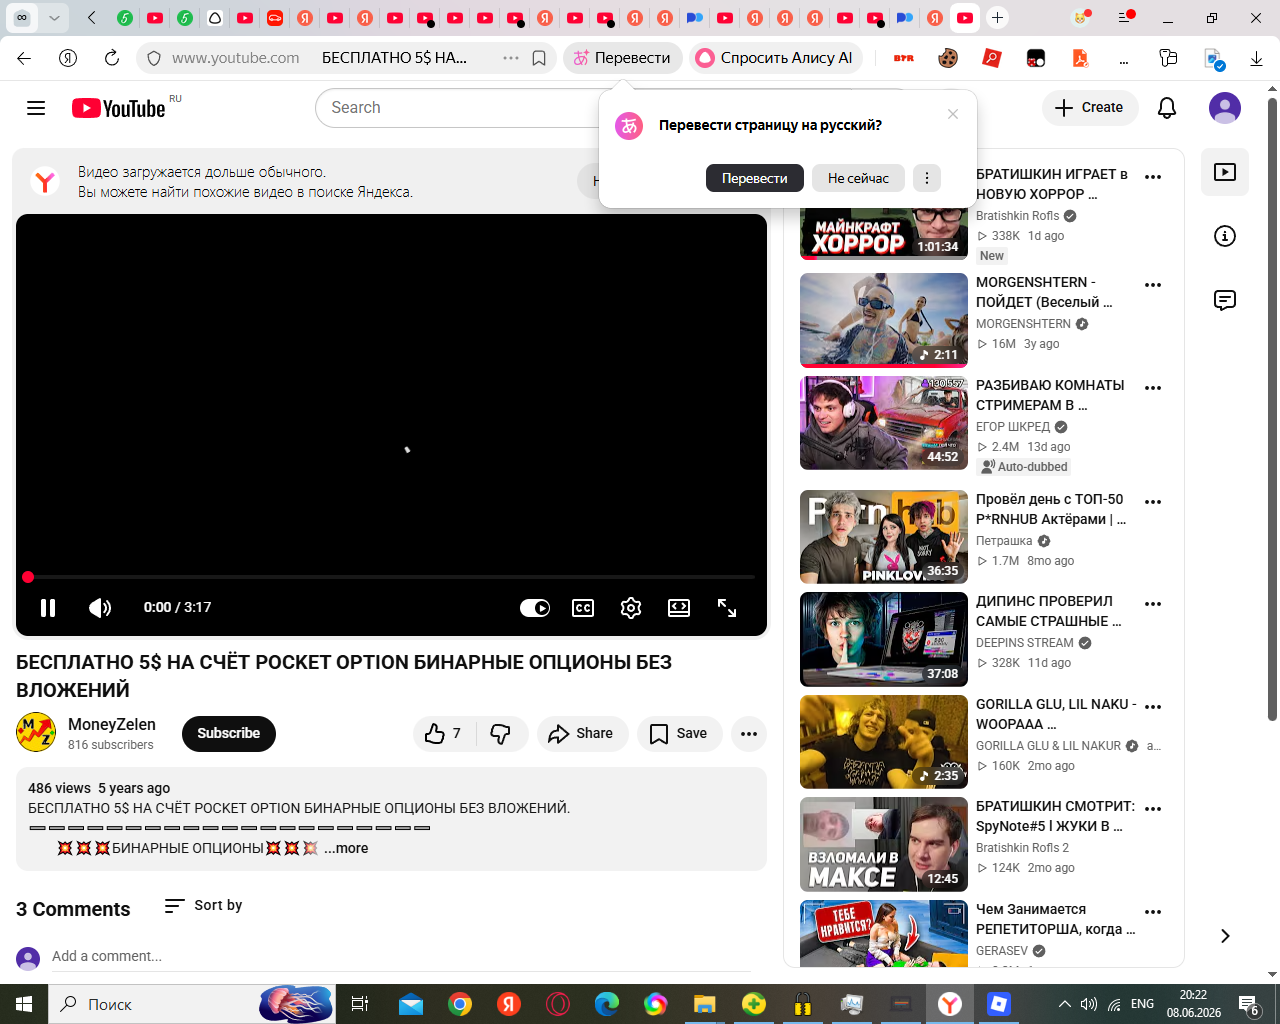The width and height of the screenshot is (1280, 1024).
Task: Open File Explorer from the taskbar
Action: pyautogui.click(x=705, y=1004)
